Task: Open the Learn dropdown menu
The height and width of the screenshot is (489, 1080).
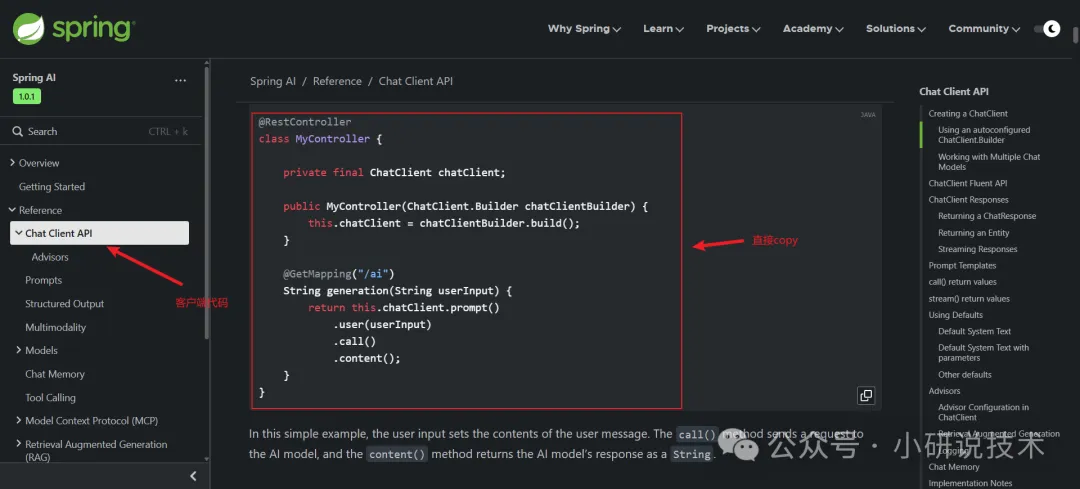Action: click(663, 29)
